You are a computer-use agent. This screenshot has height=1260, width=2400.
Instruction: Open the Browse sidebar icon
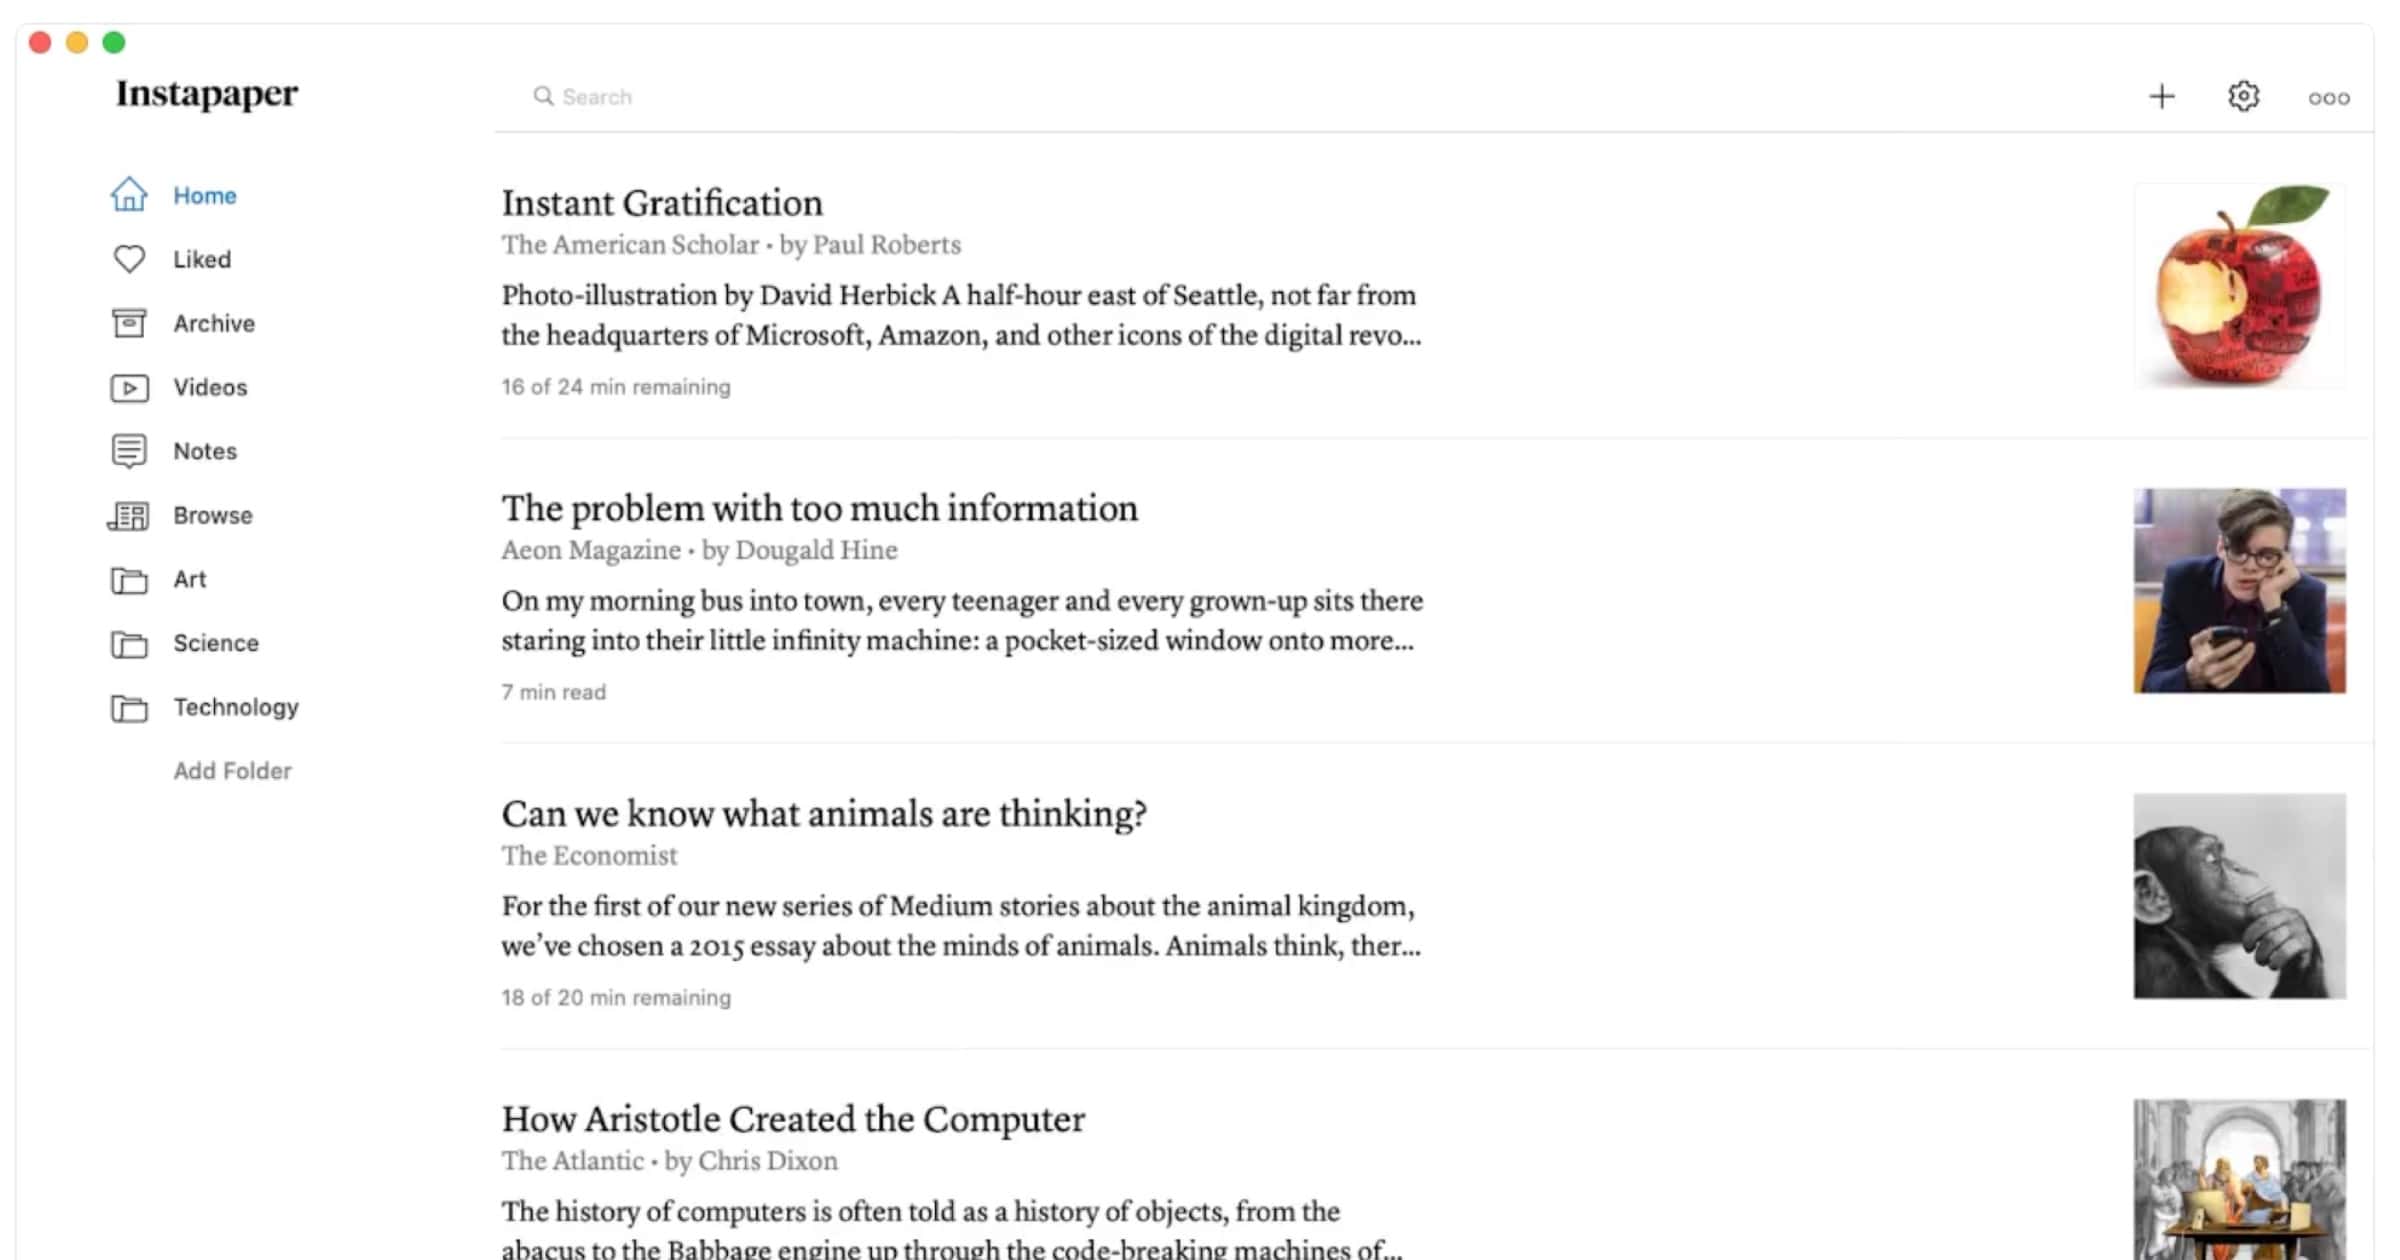pyautogui.click(x=127, y=514)
